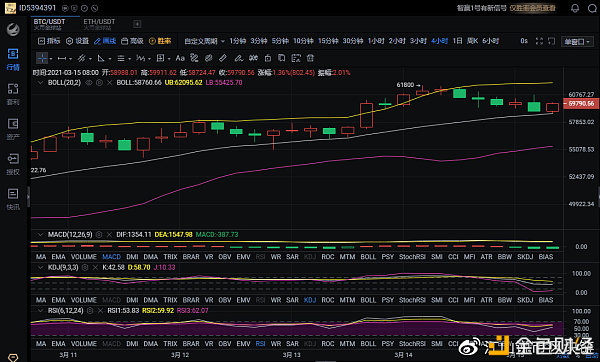Screen dimensions: 600x362
Task: Open MACD indicator settings gear
Action: tap(99, 235)
